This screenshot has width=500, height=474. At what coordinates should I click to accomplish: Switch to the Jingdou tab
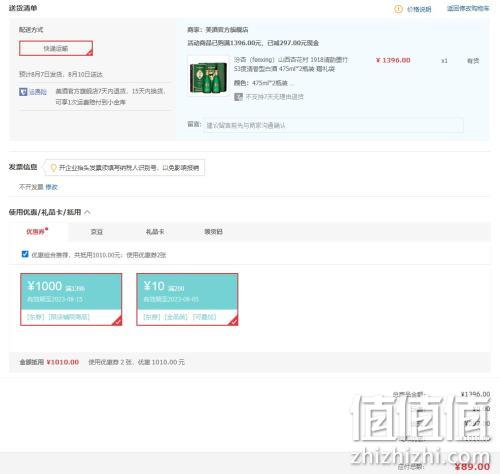97,232
